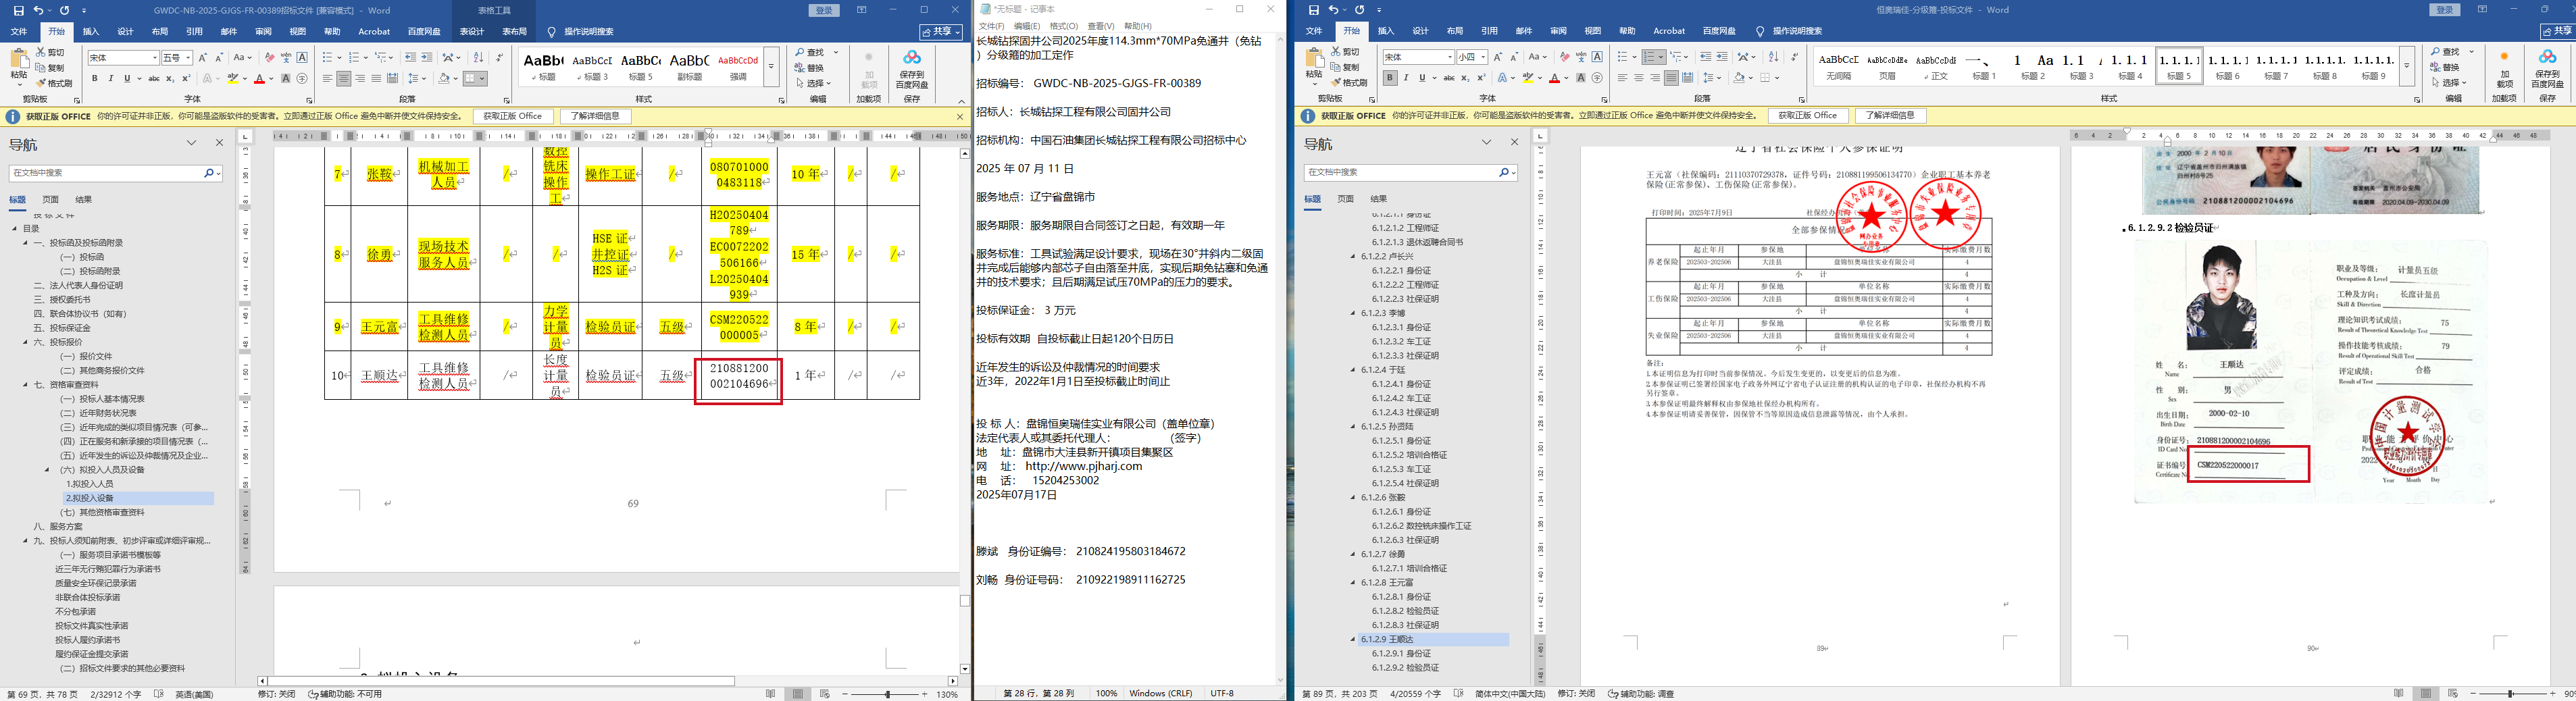
Task: Click 登录 button in left Word title bar
Action: pyautogui.click(x=824, y=10)
